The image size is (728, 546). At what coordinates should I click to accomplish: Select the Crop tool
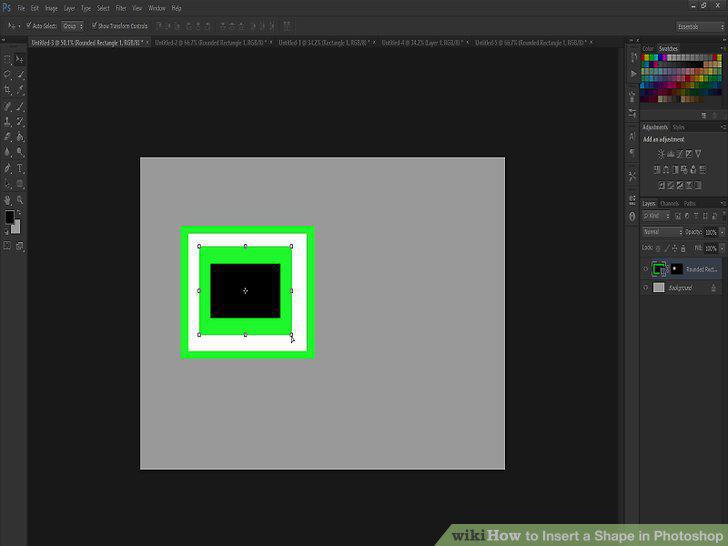pyautogui.click(x=7, y=90)
